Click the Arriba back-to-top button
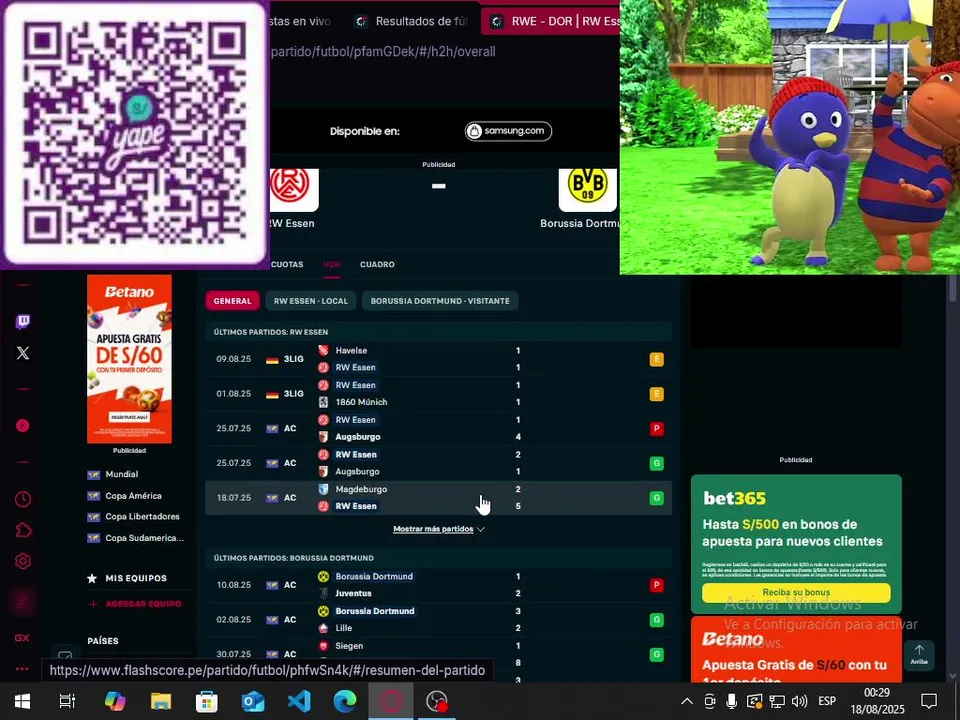The image size is (960, 720). tap(919, 654)
